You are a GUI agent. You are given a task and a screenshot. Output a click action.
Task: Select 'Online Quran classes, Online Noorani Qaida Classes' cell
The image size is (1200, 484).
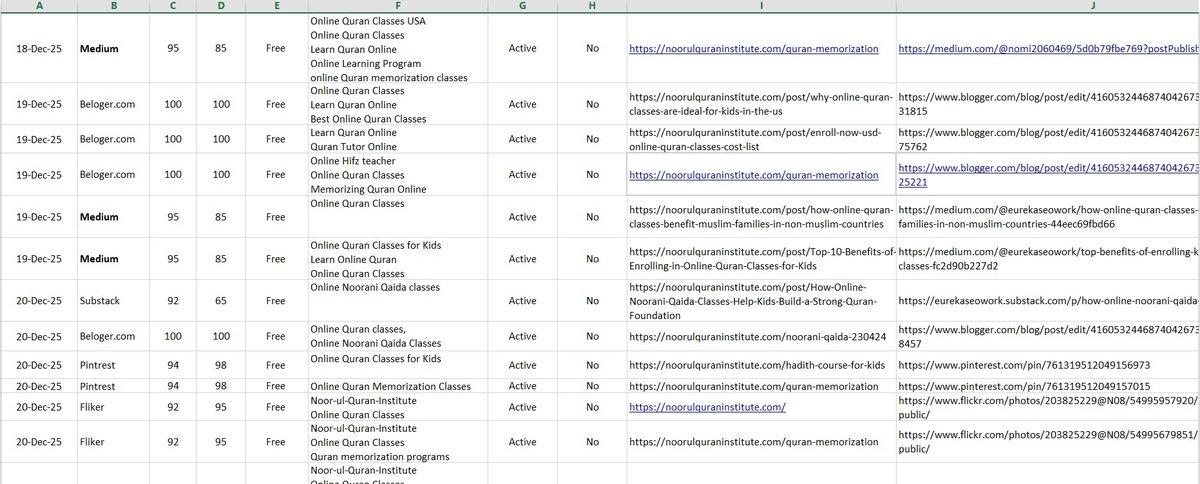click(397, 336)
